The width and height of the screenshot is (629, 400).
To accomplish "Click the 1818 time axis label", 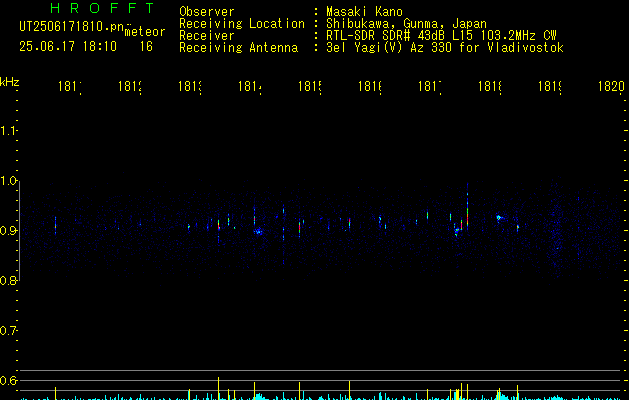I will [490, 86].
